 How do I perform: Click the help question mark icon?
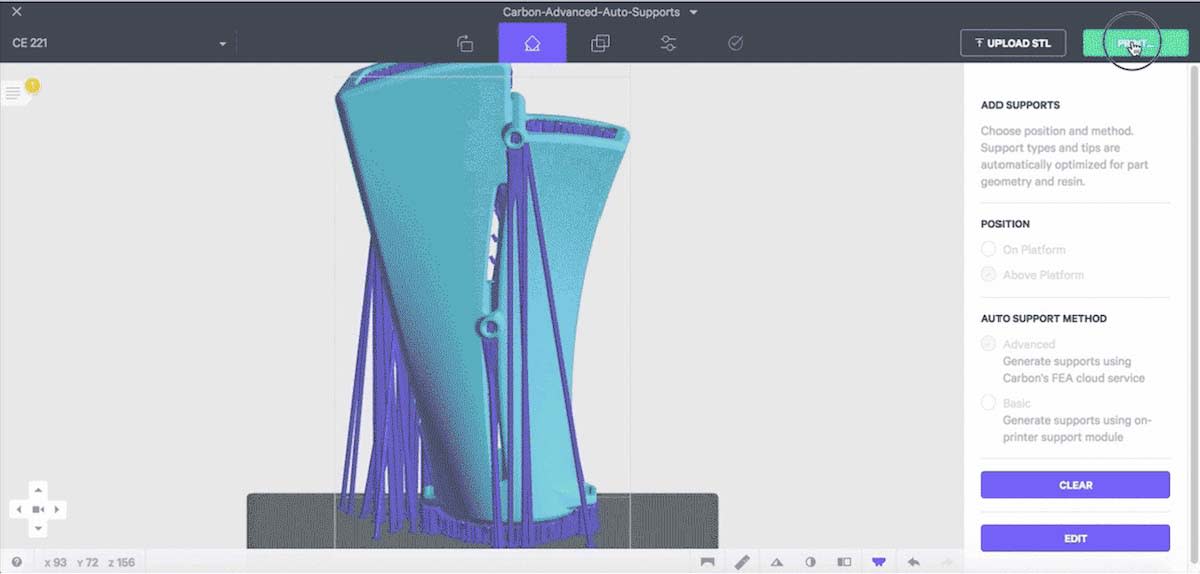(16, 562)
